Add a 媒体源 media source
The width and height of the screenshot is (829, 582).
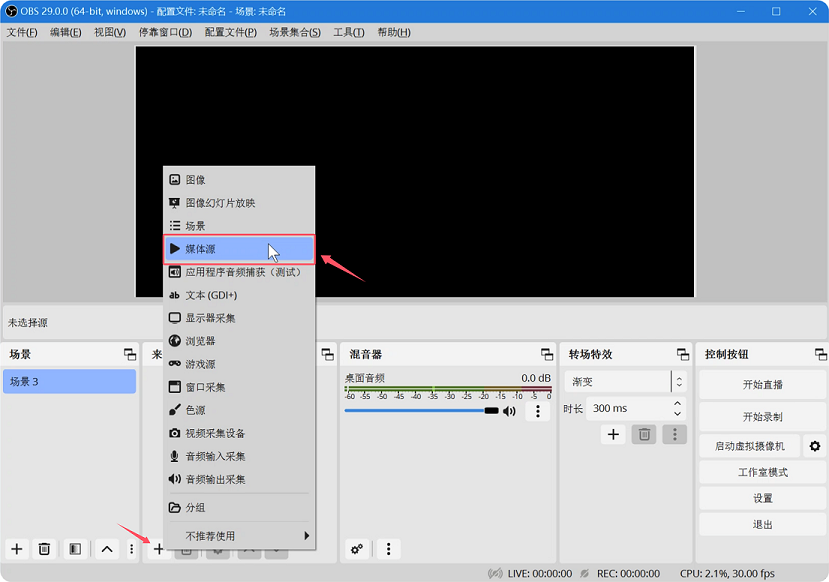tap(239, 249)
